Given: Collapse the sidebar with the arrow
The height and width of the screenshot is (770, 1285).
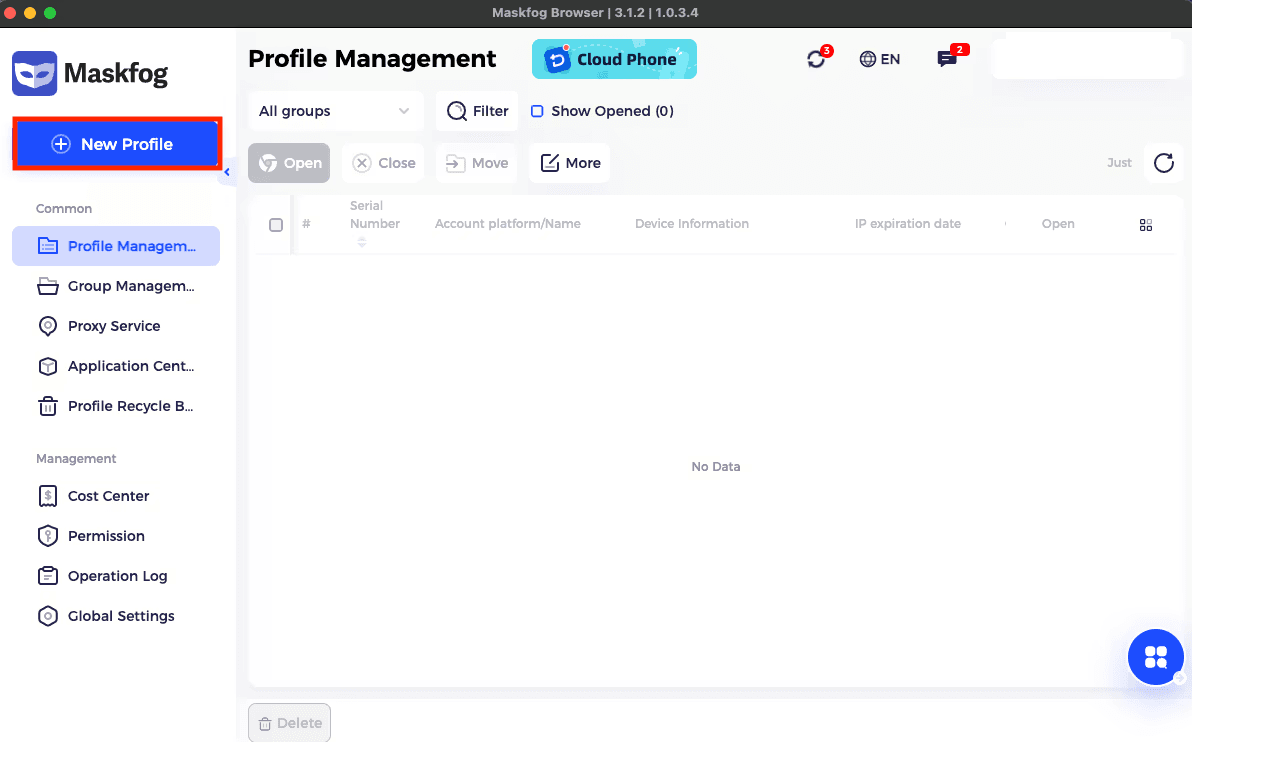Looking at the screenshot, I should click(227, 172).
